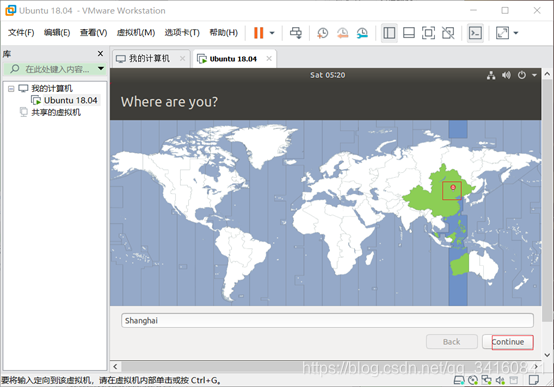
Task: Switch to the Ubuntu 18.04 tab
Action: pos(233,59)
